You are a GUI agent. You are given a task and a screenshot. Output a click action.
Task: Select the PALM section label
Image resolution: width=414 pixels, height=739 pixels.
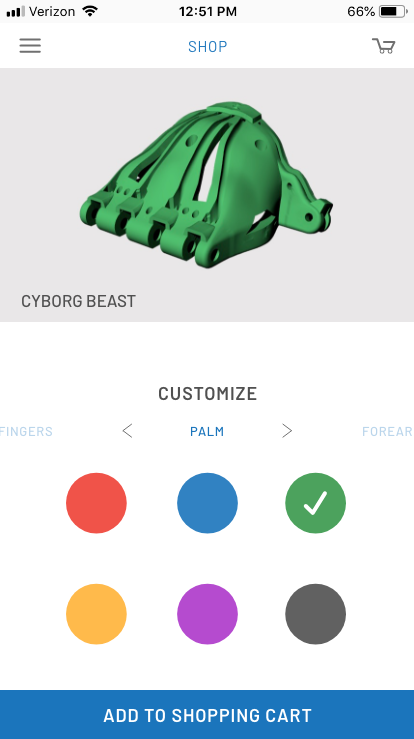[x=207, y=431]
